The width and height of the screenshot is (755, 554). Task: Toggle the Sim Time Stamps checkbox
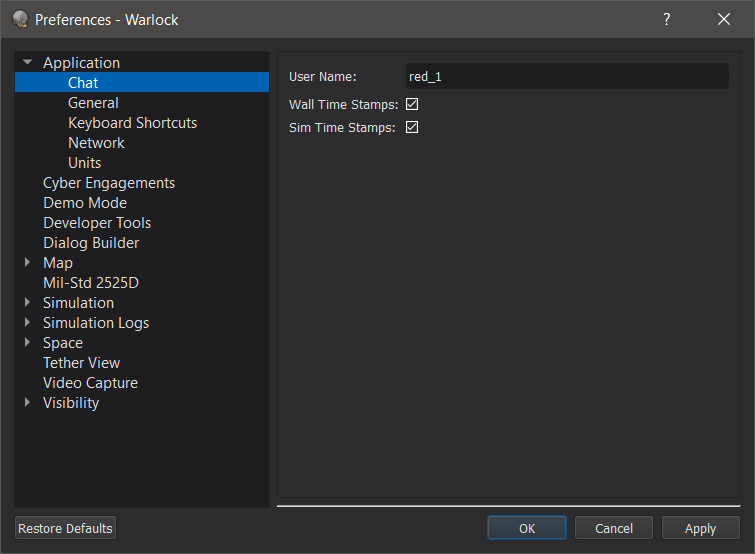click(x=412, y=127)
